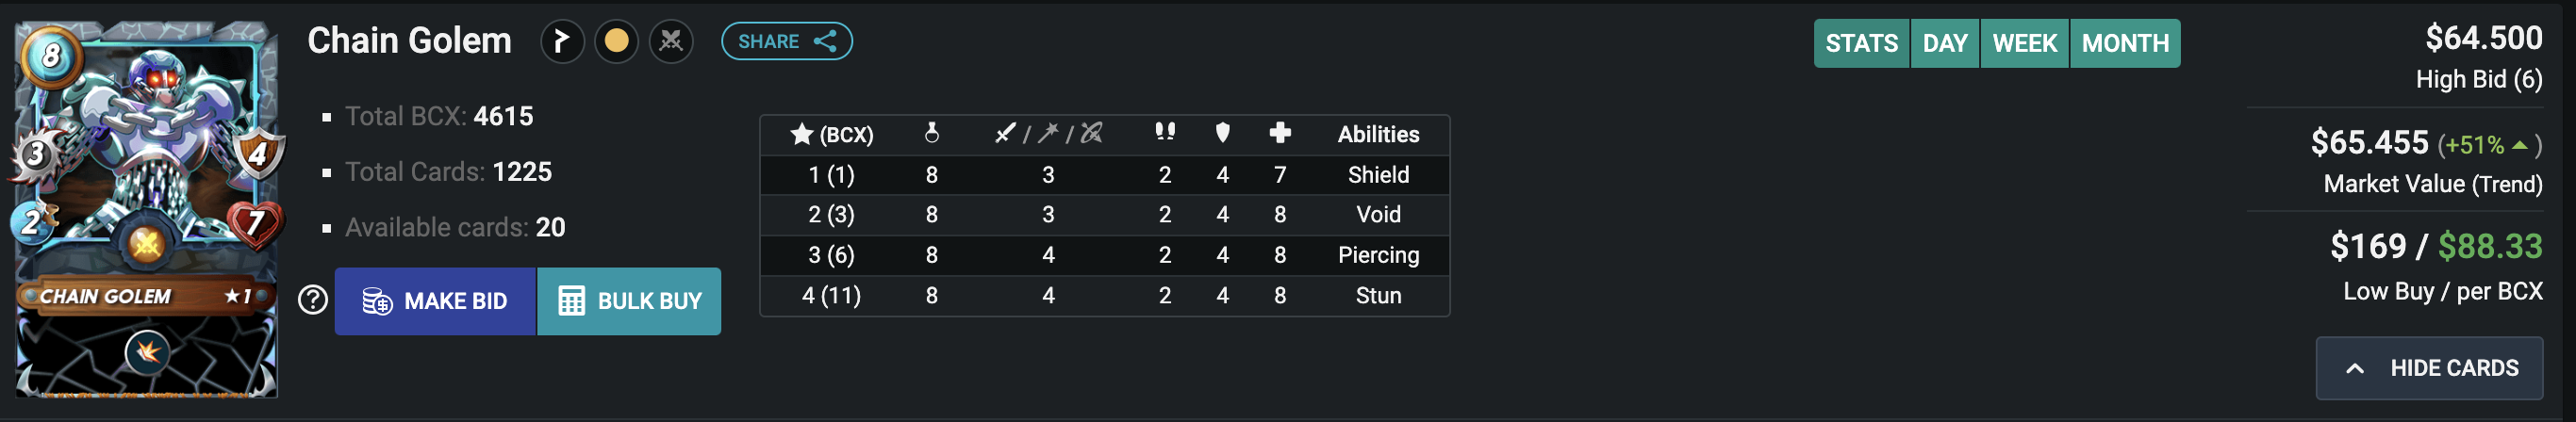The width and height of the screenshot is (2576, 422).
Task: Click the MAKE BID button
Action: (x=435, y=301)
